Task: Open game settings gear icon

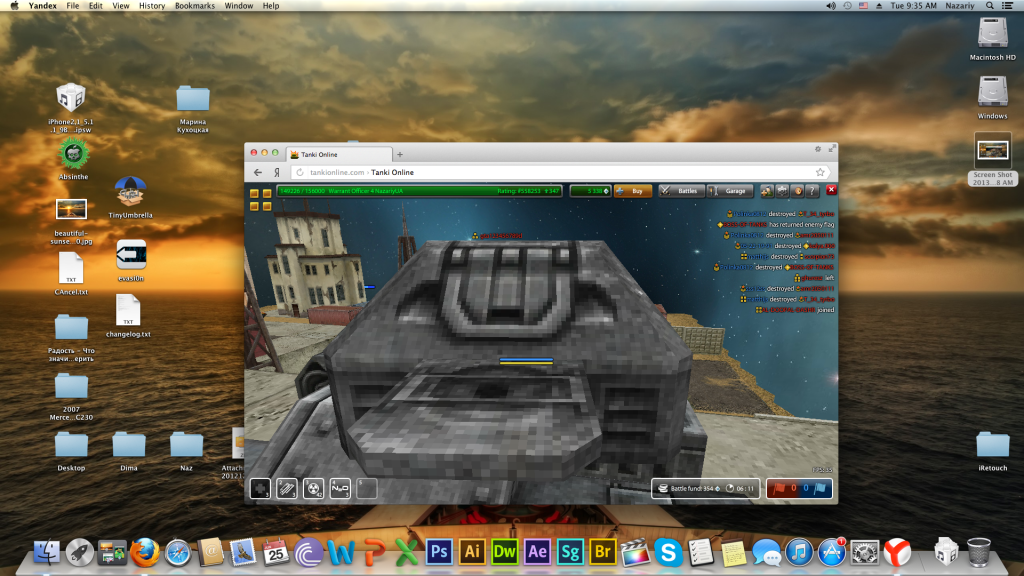Action: point(782,190)
